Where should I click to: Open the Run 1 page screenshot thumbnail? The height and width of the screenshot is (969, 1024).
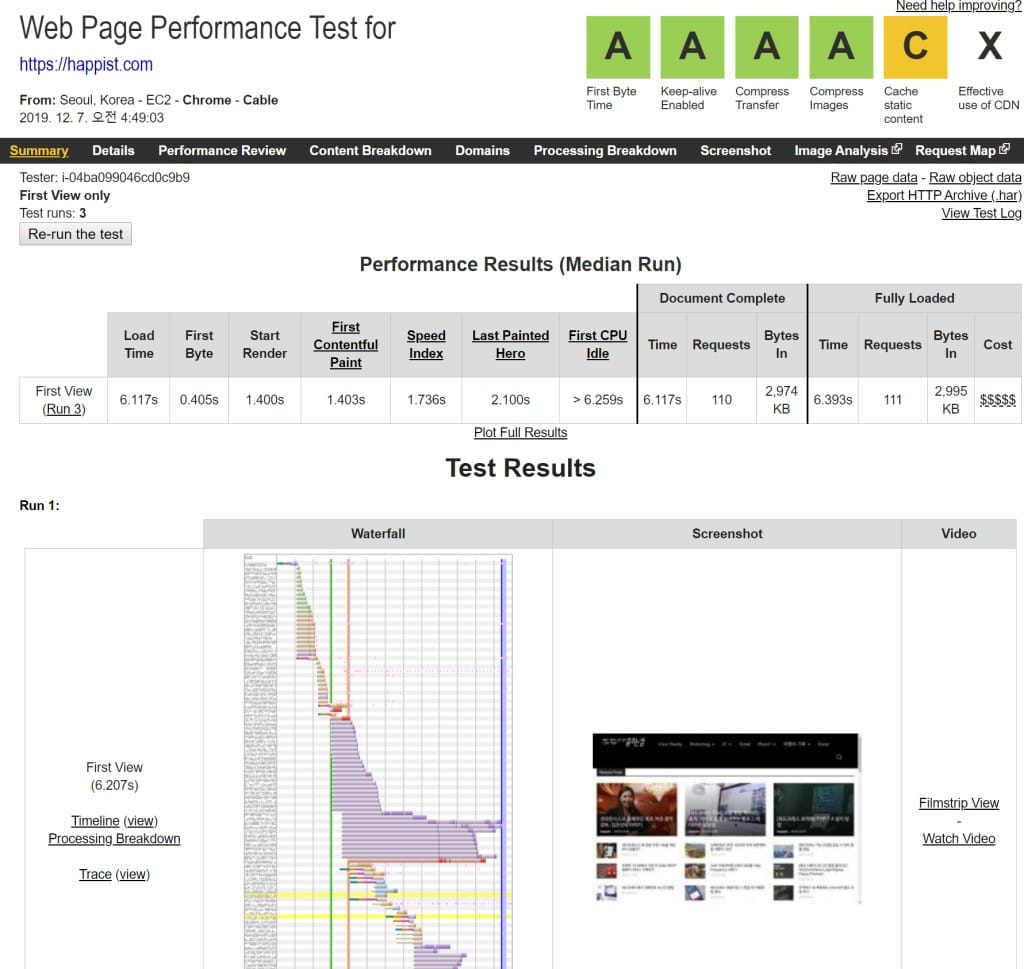click(727, 818)
